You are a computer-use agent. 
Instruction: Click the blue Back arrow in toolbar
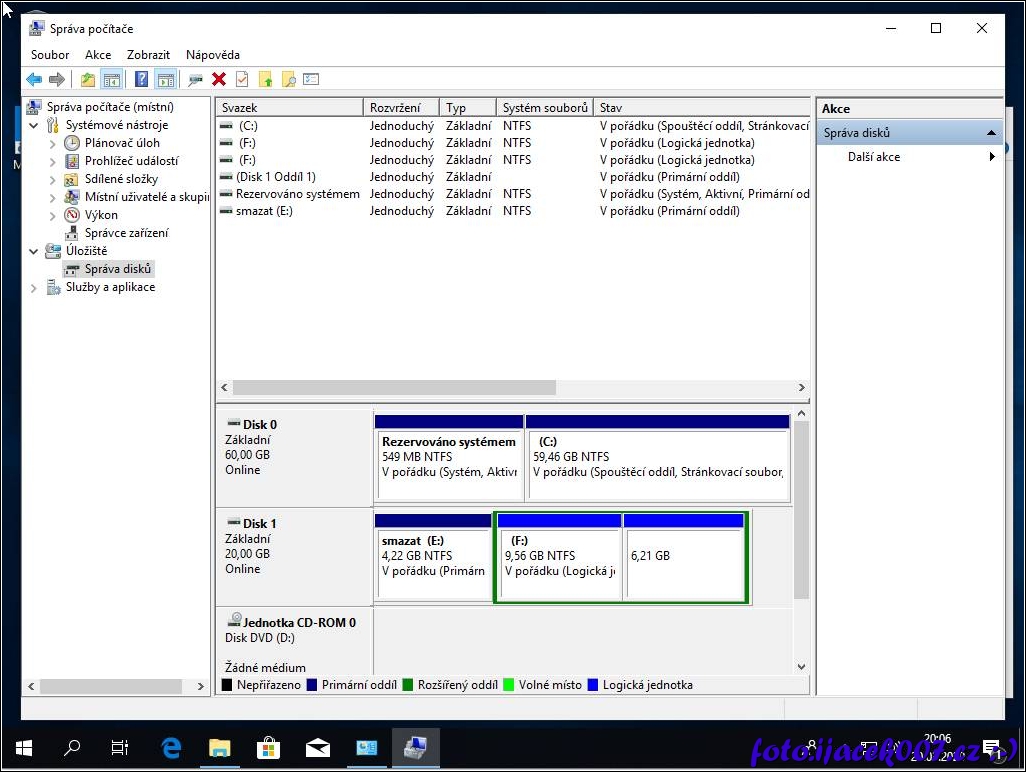(34, 80)
